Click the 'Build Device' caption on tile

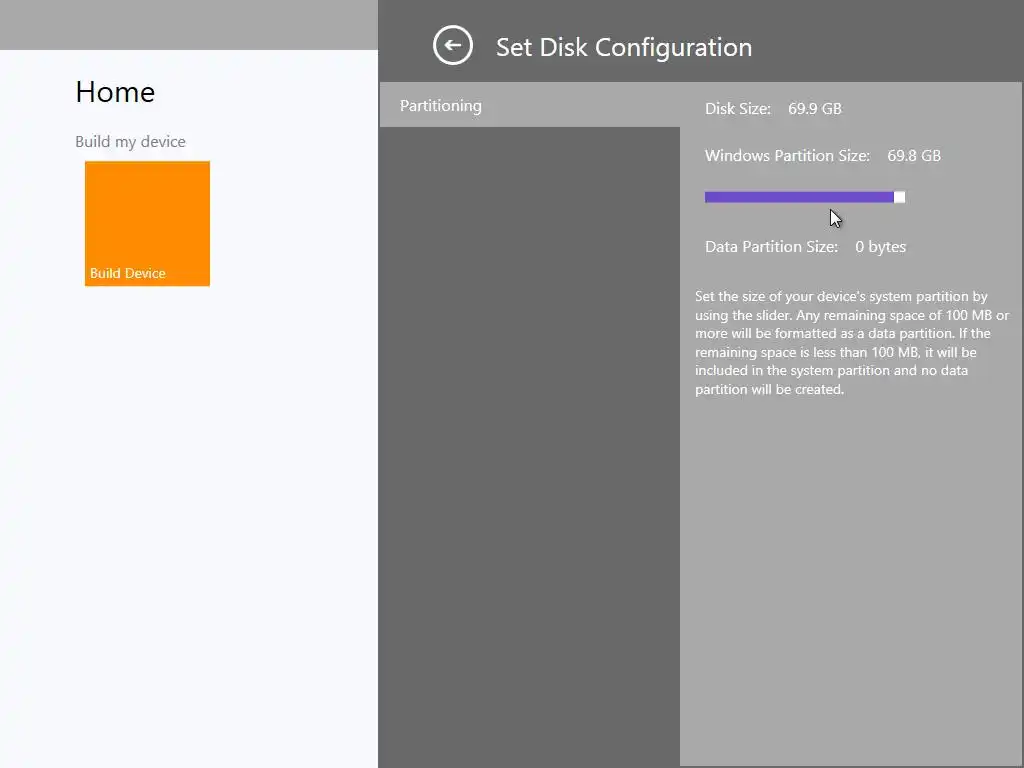128,273
